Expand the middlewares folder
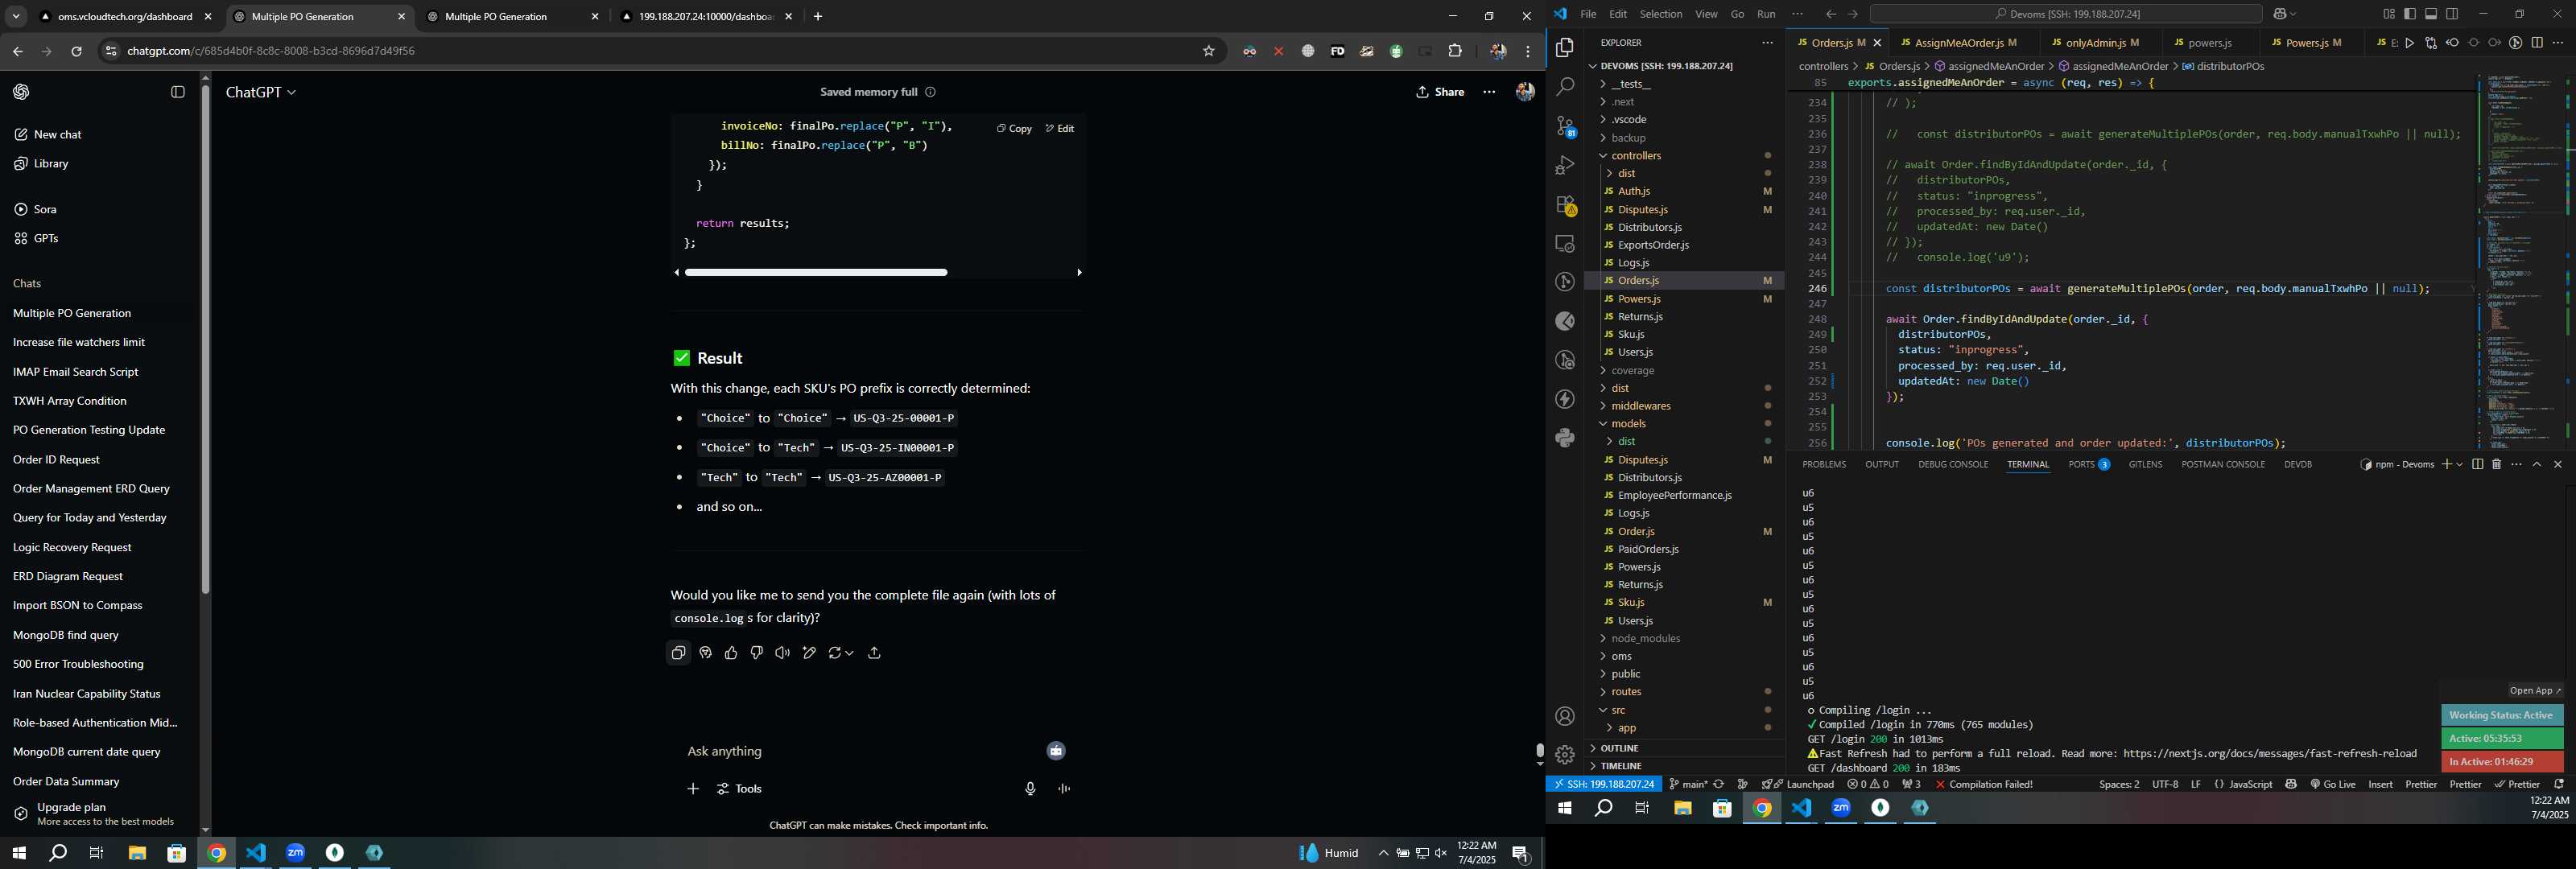Viewport: 2576px width, 869px height. 1640,406
